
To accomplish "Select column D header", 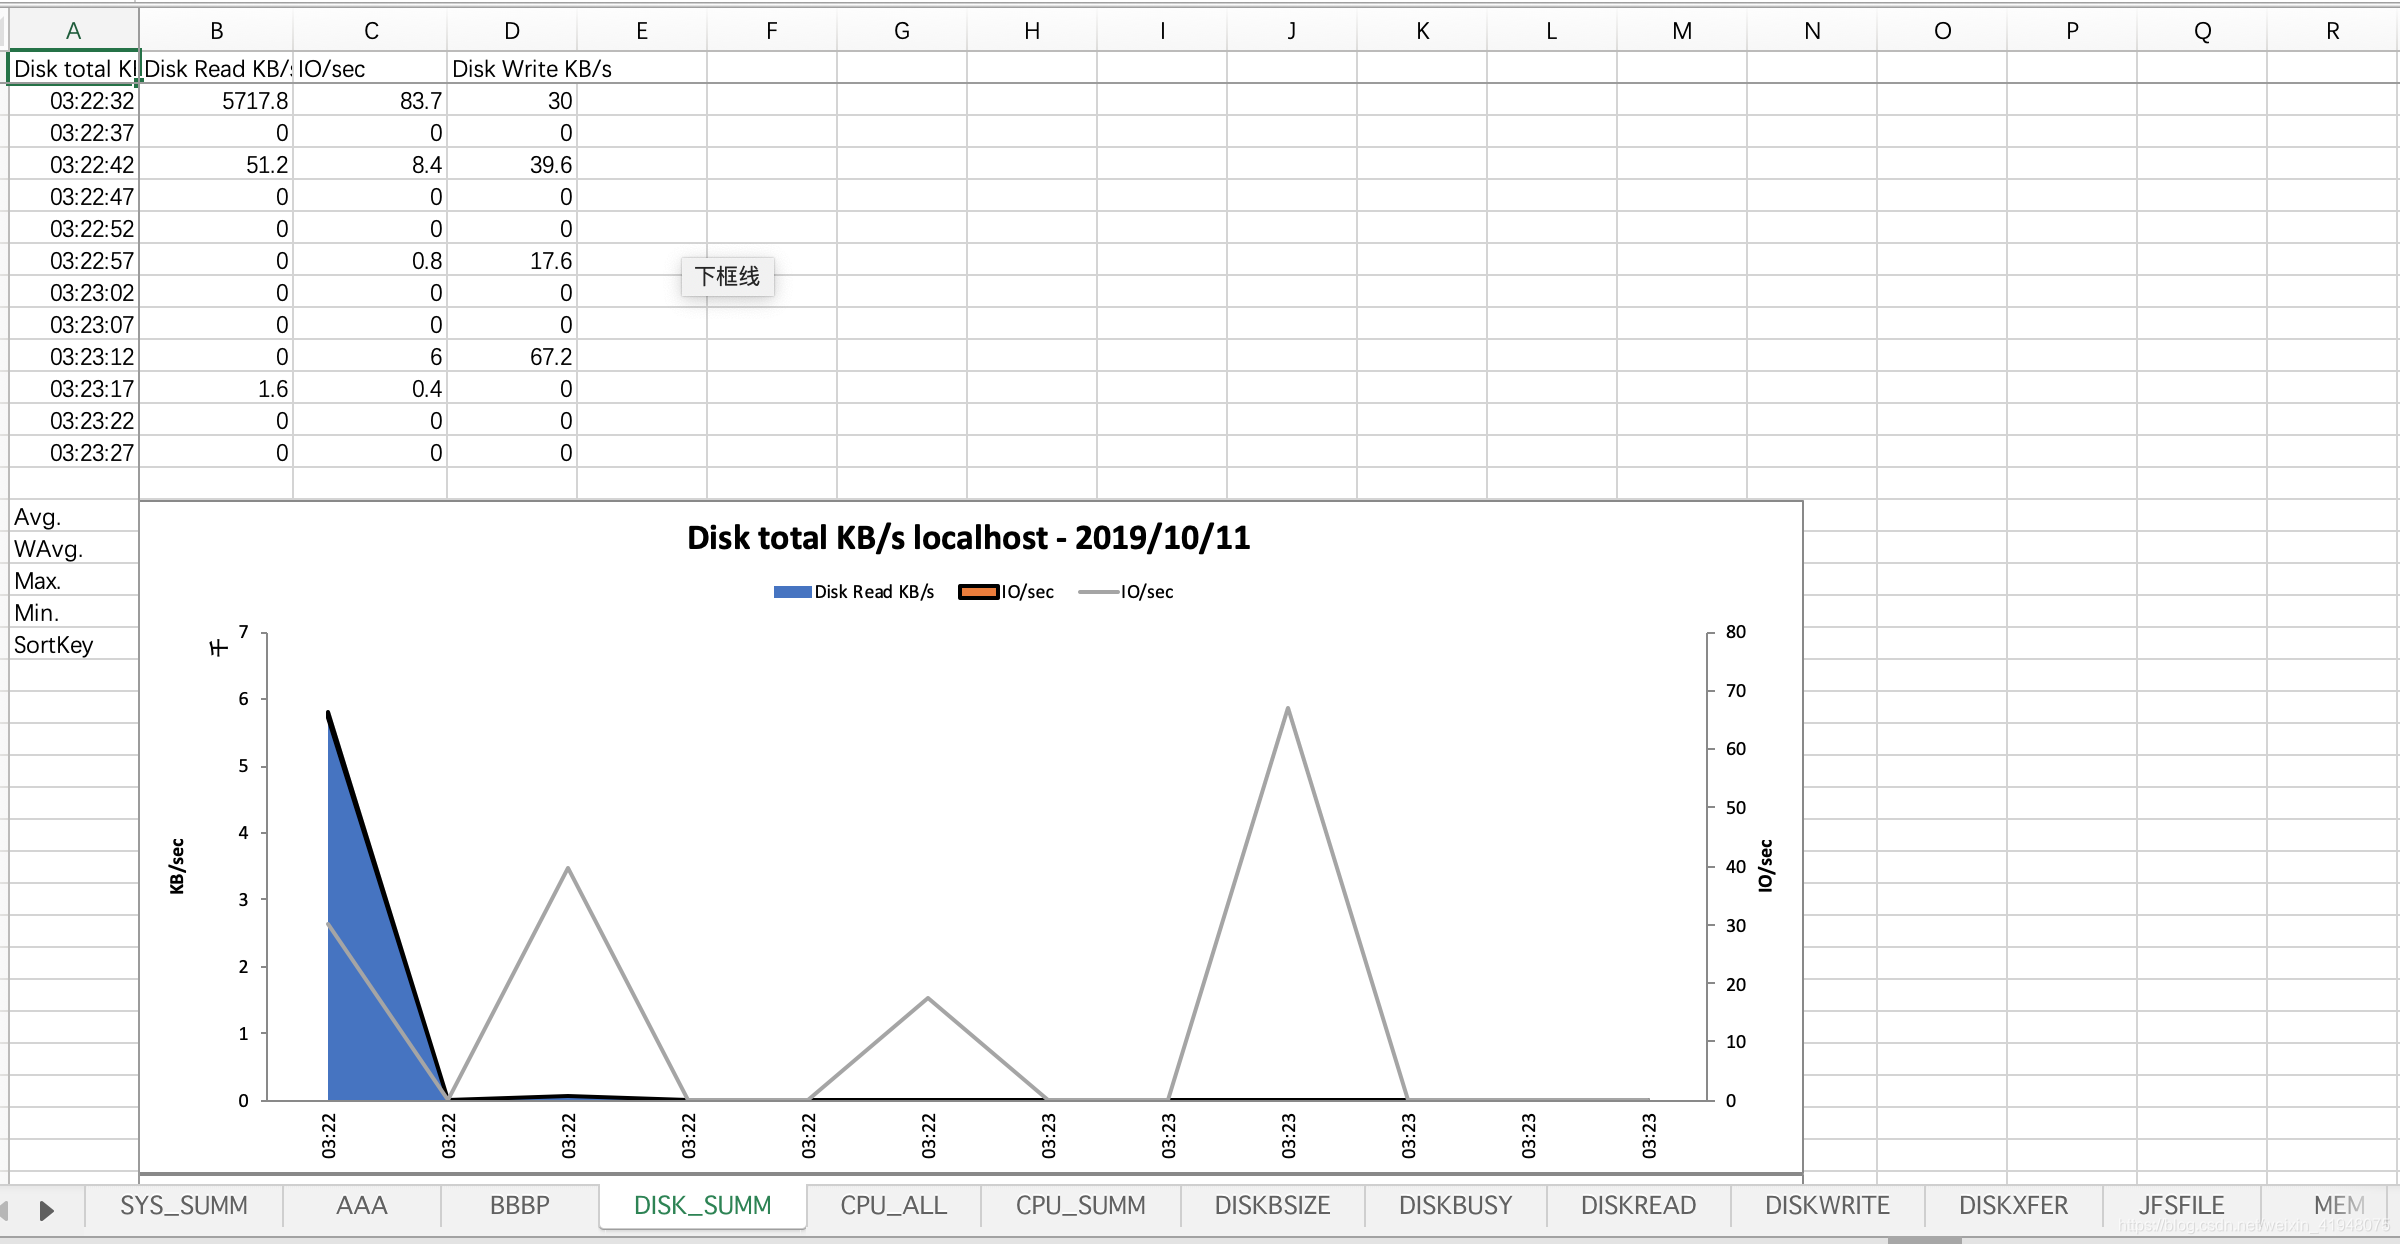I will tap(511, 31).
